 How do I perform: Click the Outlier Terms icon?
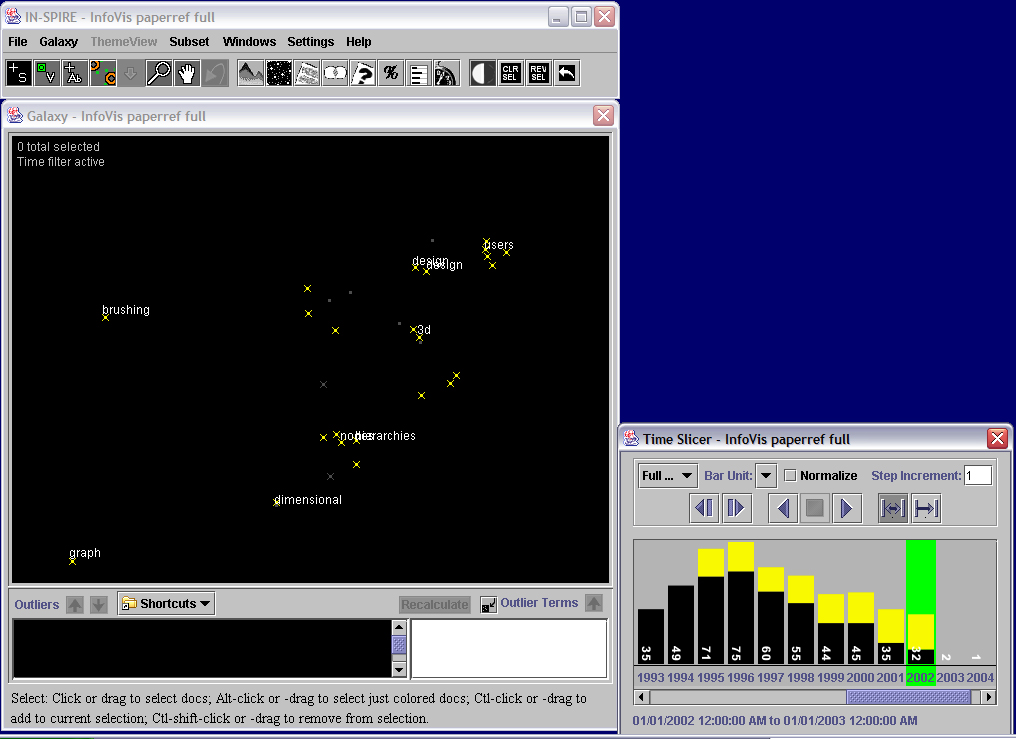(488, 604)
